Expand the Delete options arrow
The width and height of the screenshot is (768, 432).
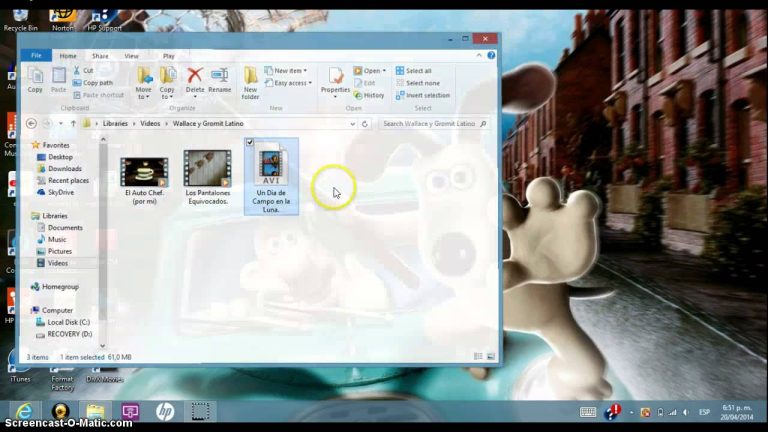tap(195, 97)
